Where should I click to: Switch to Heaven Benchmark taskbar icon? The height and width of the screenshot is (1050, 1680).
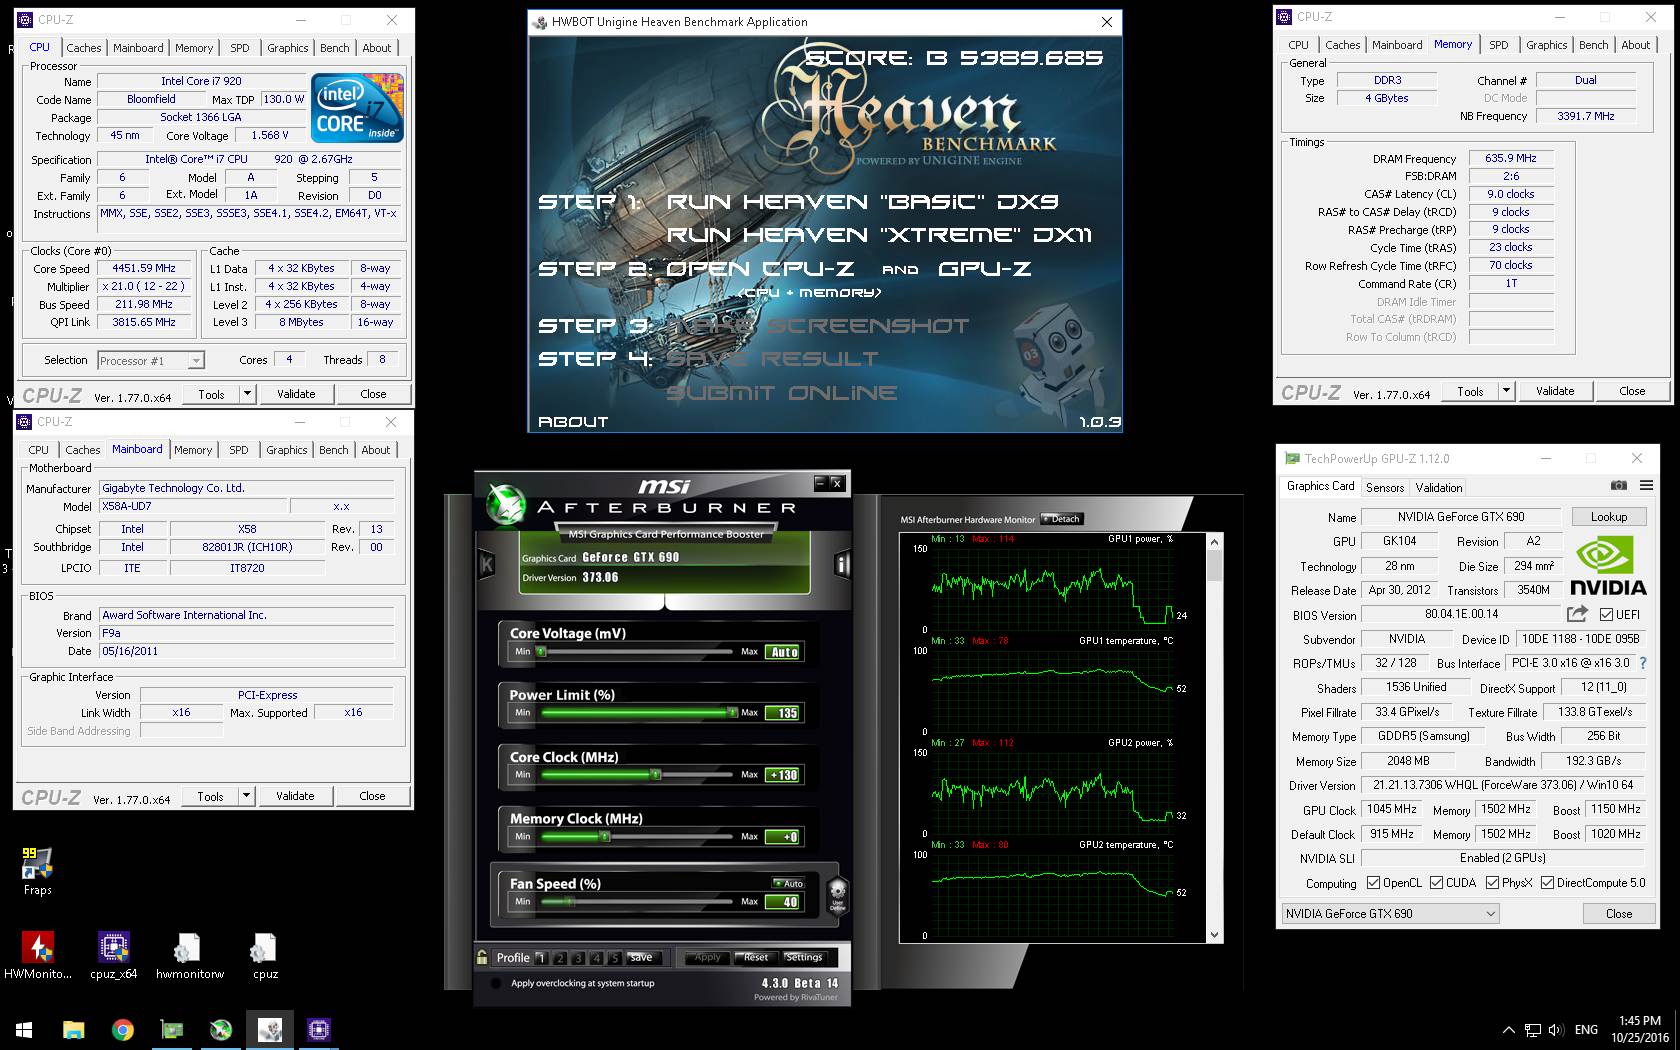pos(270,1029)
